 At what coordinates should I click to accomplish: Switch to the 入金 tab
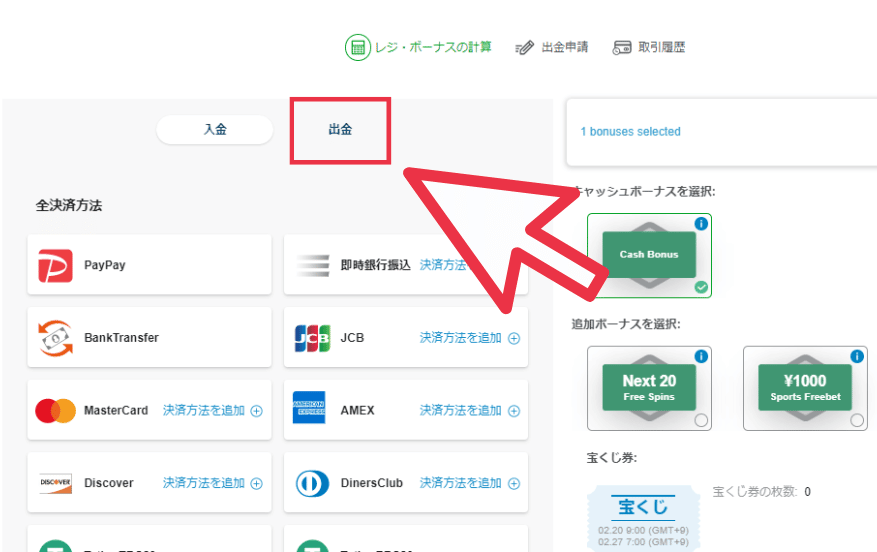click(215, 130)
